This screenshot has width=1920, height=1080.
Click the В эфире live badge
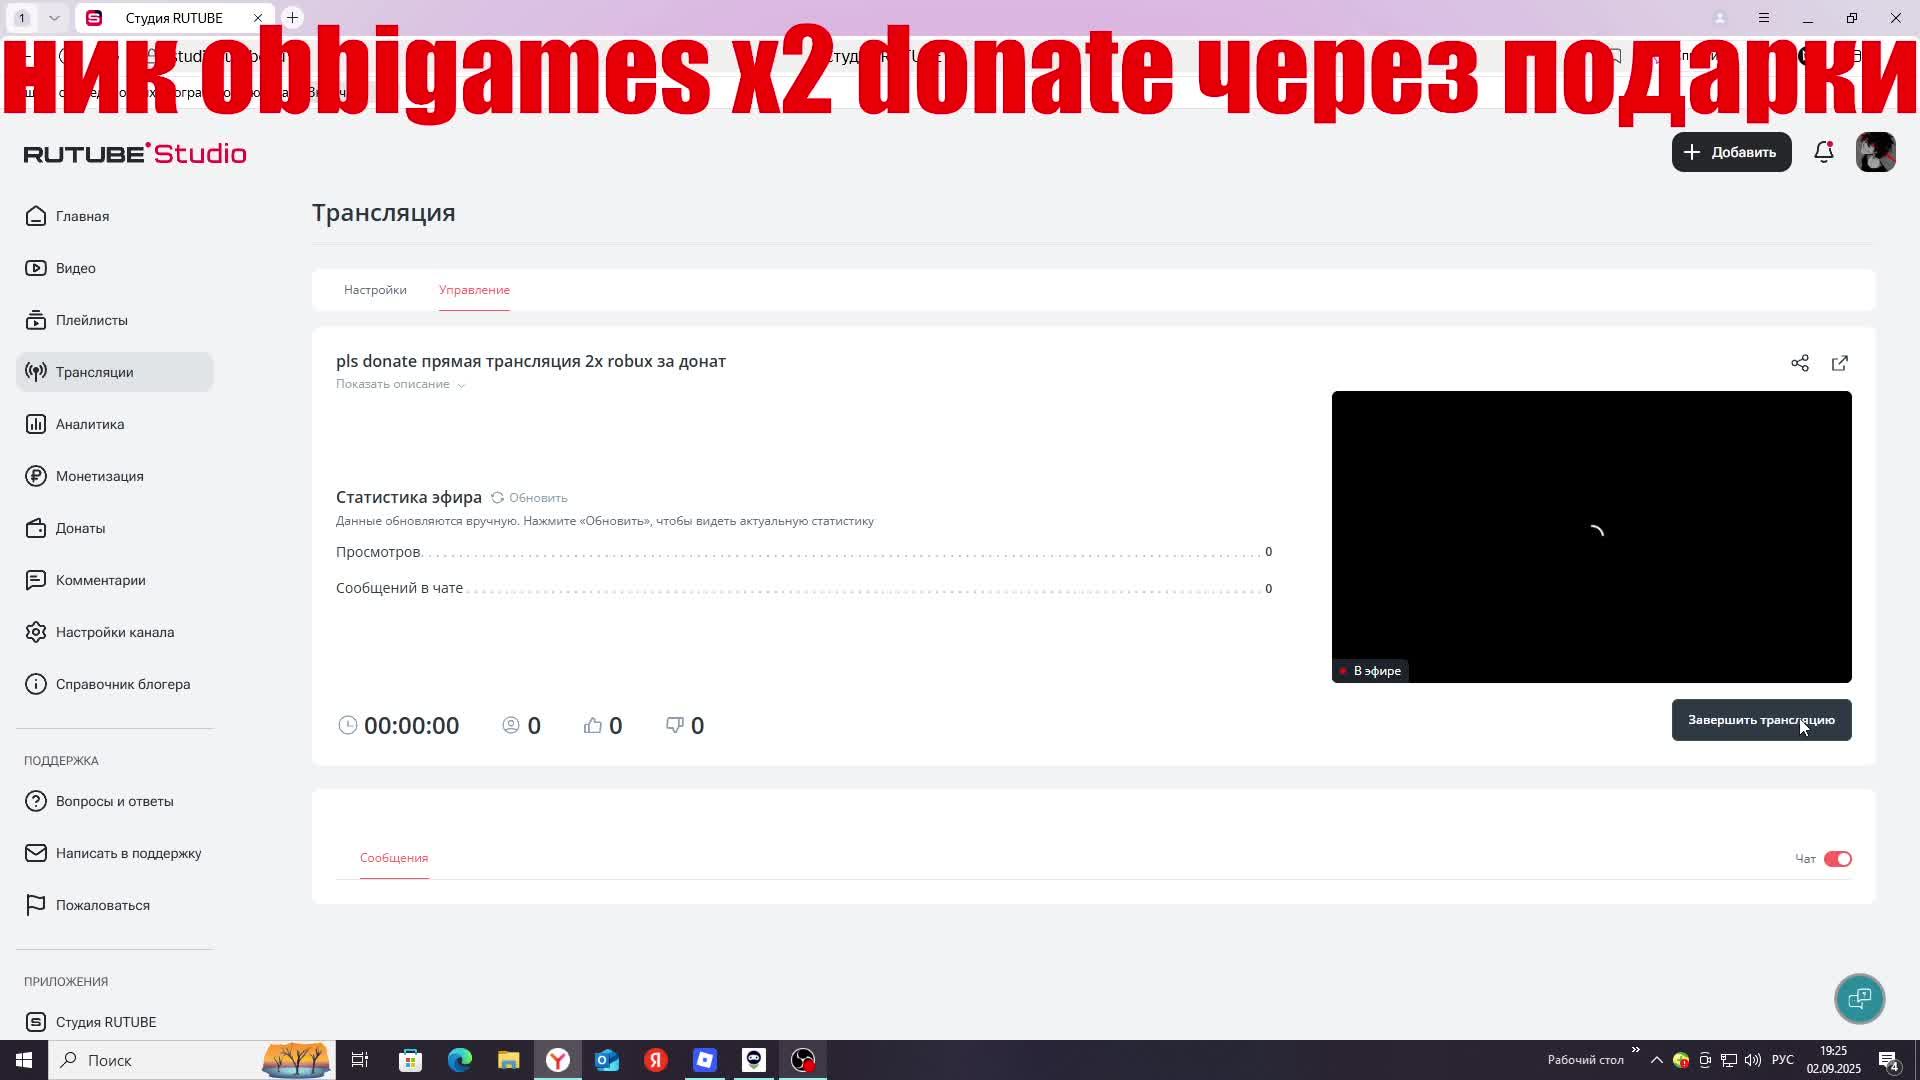[x=1371, y=671]
